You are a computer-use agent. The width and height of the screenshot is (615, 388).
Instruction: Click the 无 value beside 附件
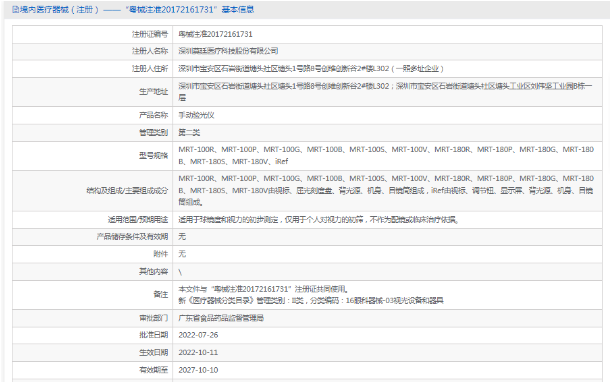tap(182, 254)
